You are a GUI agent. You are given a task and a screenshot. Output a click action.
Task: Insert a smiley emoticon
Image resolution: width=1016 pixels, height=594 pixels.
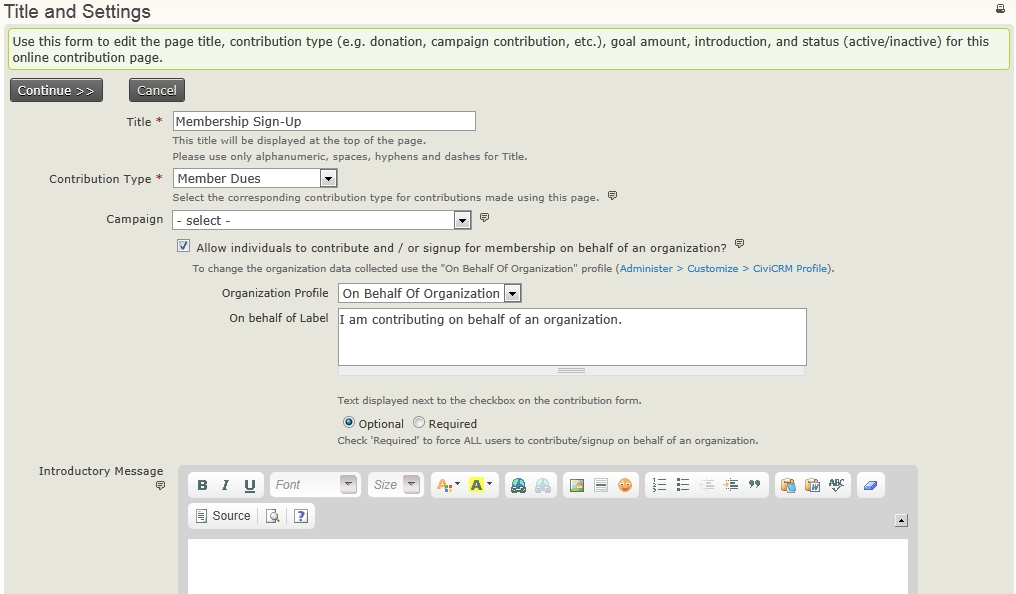[x=625, y=485]
